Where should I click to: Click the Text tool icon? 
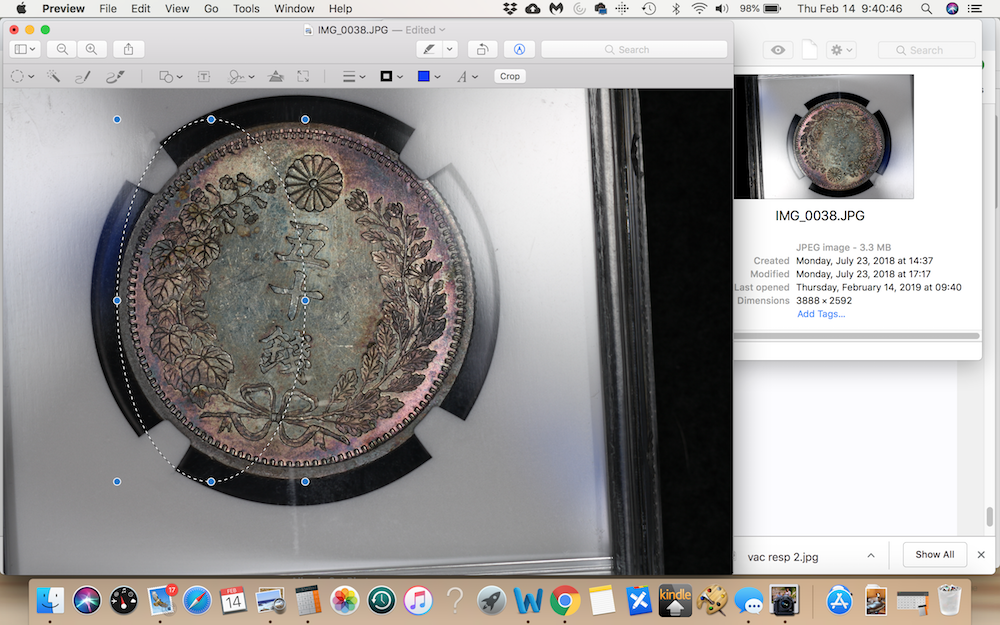pos(204,77)
